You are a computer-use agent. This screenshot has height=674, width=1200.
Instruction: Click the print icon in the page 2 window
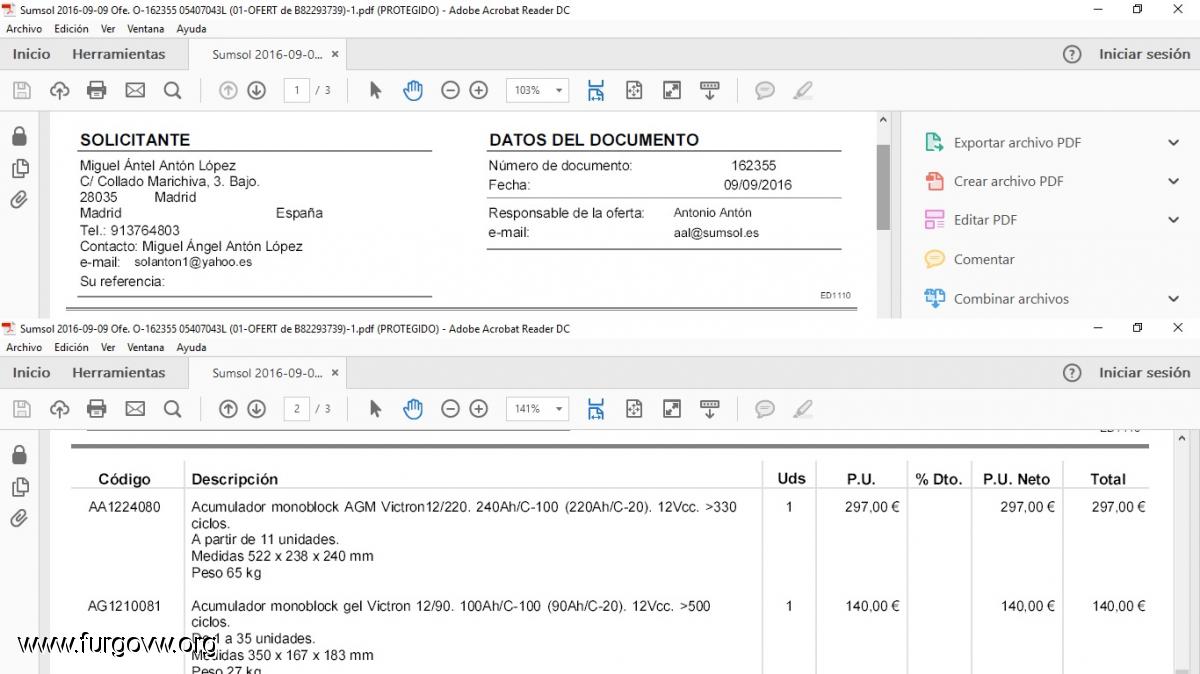[97, 409]
